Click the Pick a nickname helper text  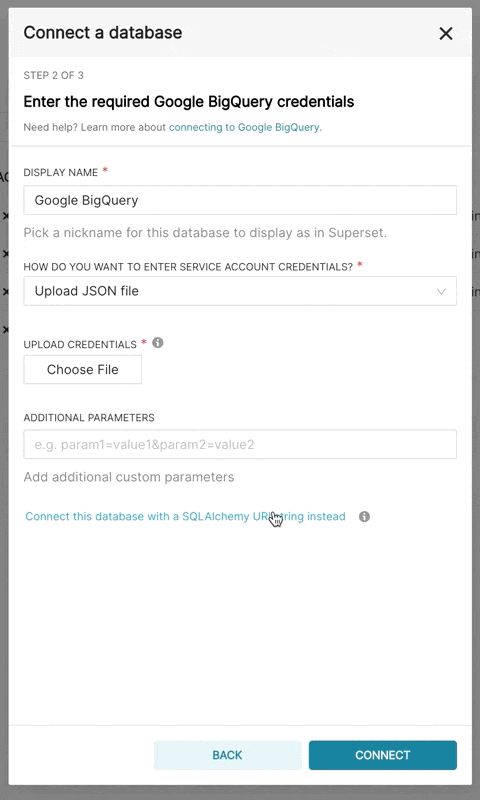(x=205, y=233)
